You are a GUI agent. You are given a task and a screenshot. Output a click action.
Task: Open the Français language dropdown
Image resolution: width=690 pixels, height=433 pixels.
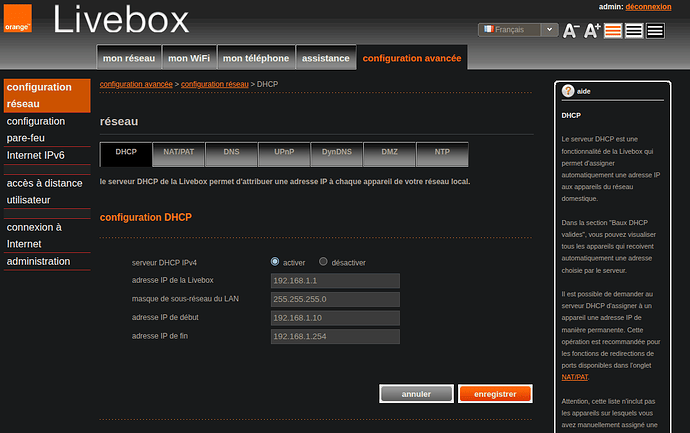click(518, 29)
